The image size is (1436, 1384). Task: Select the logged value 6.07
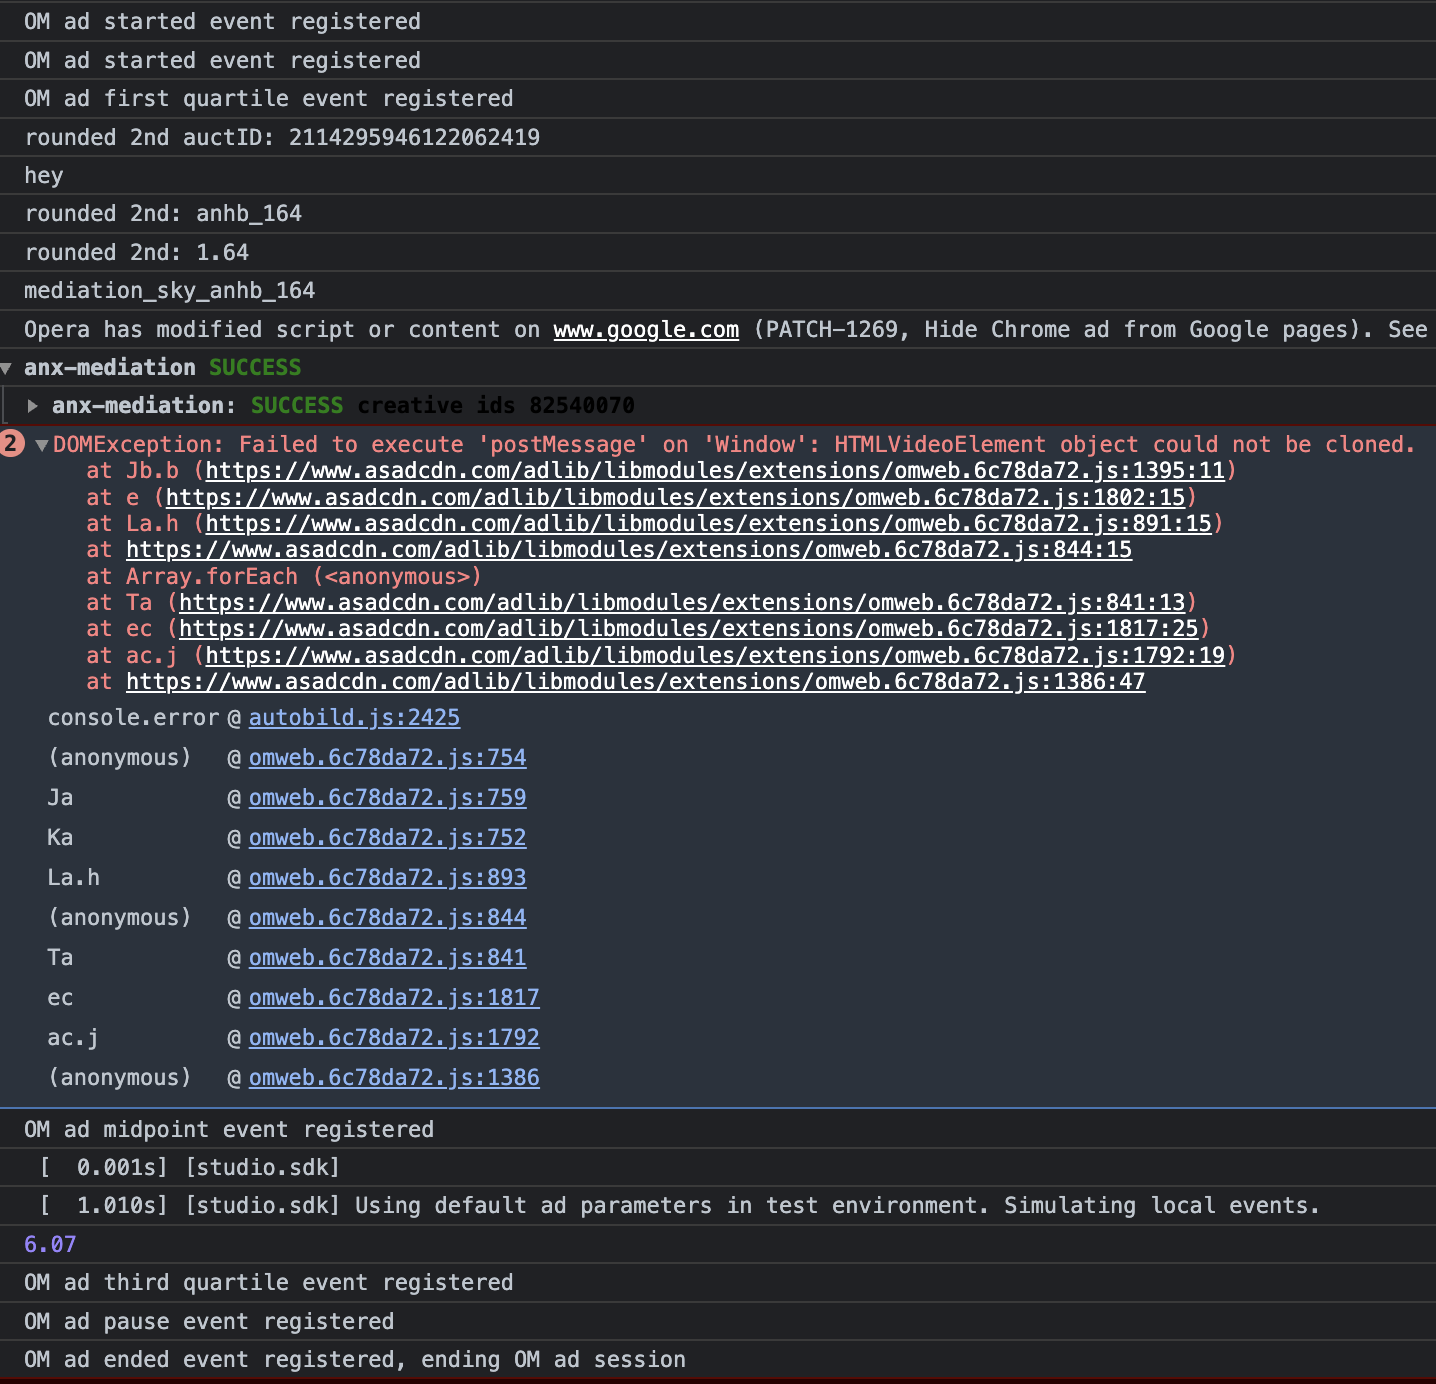pyautogui.click(x=49, y=1243)
